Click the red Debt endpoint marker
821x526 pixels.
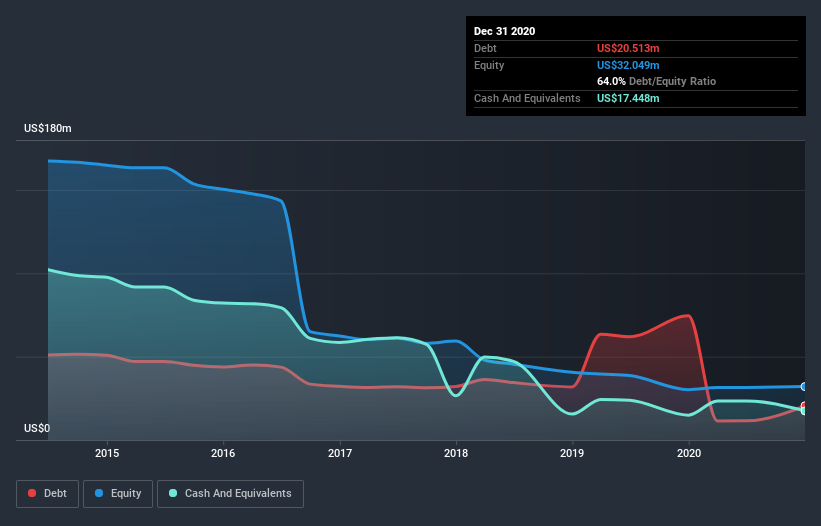point(804,406)
